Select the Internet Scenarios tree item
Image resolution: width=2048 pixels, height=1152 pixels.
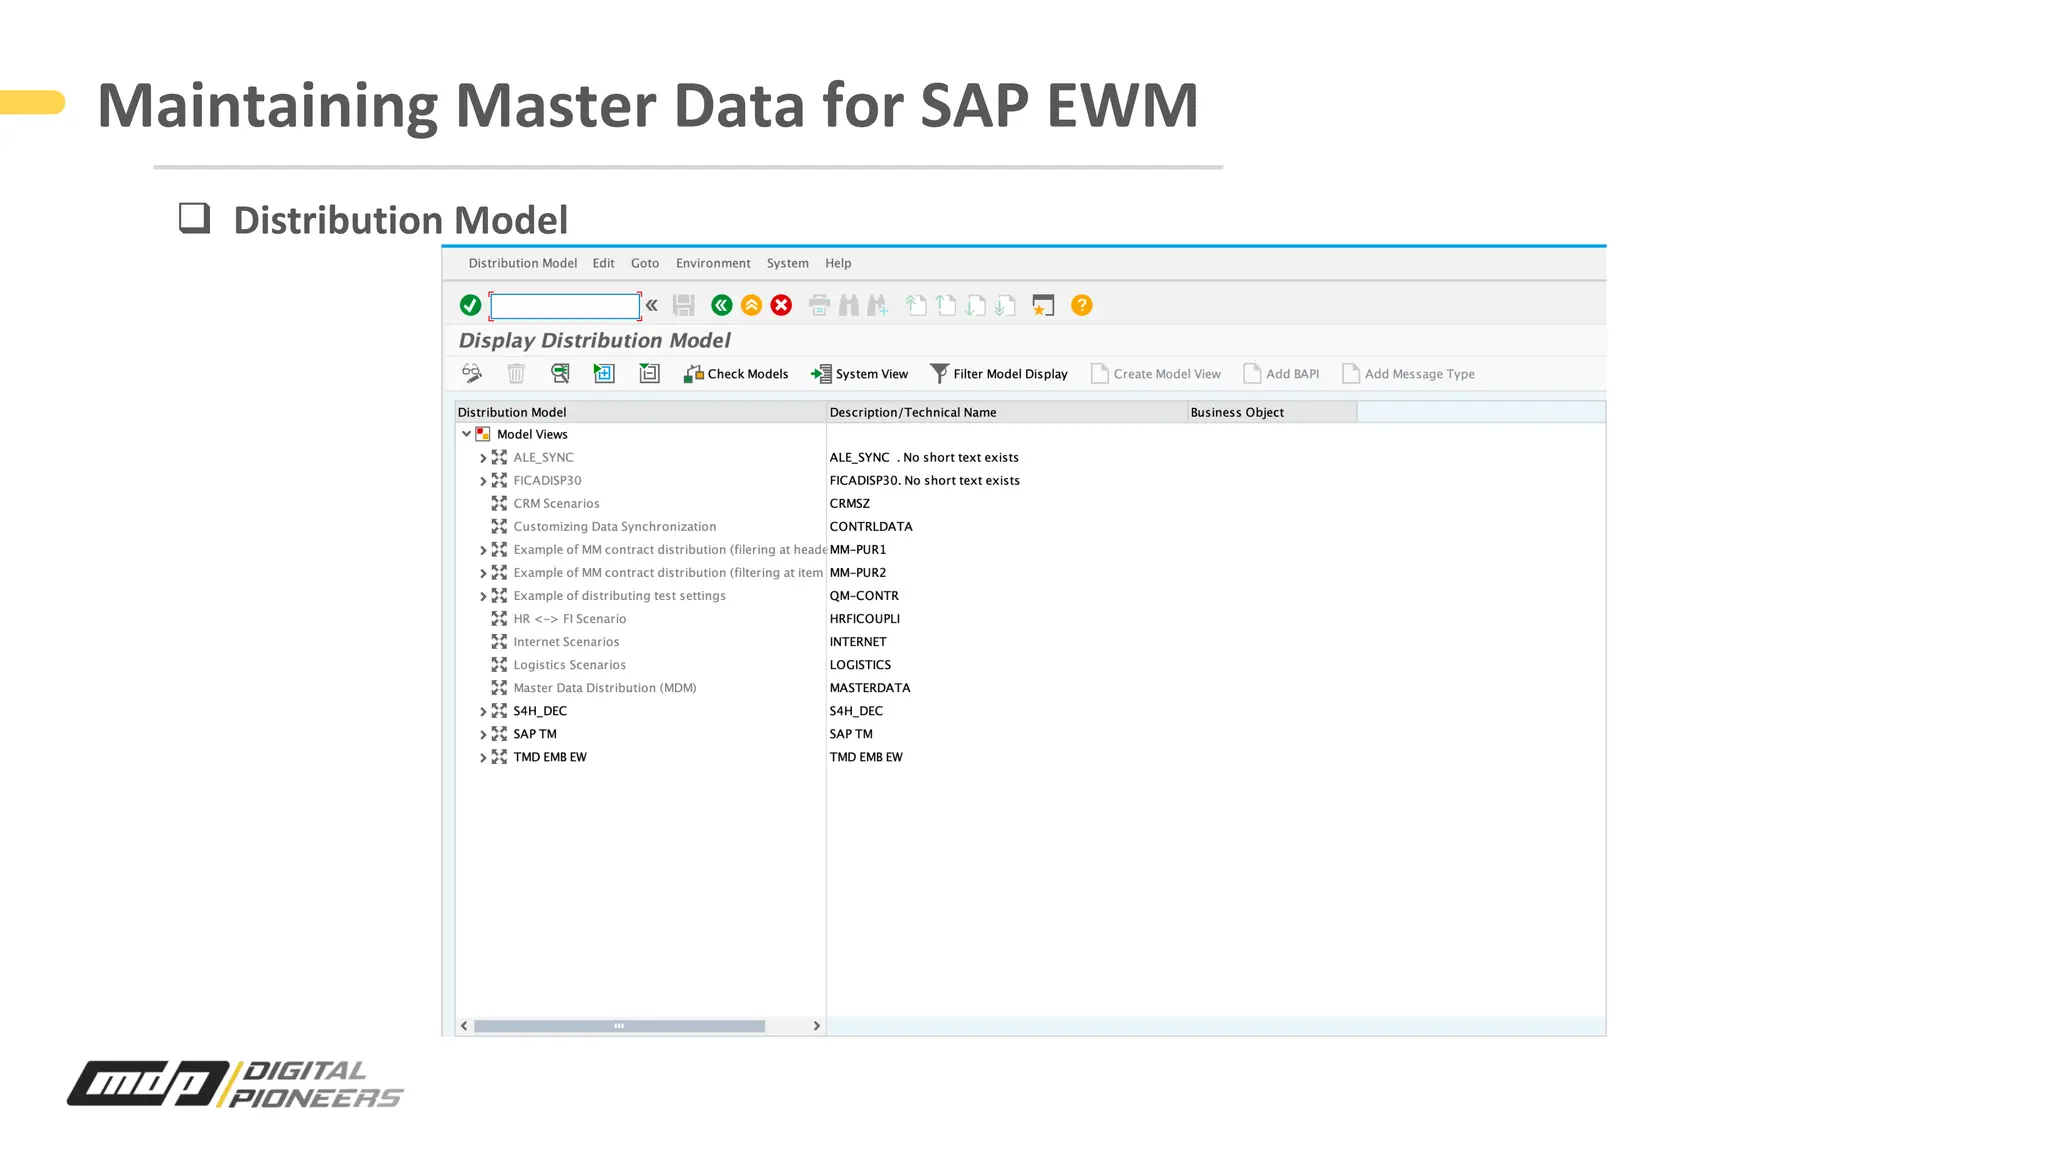tap(566, 642)
